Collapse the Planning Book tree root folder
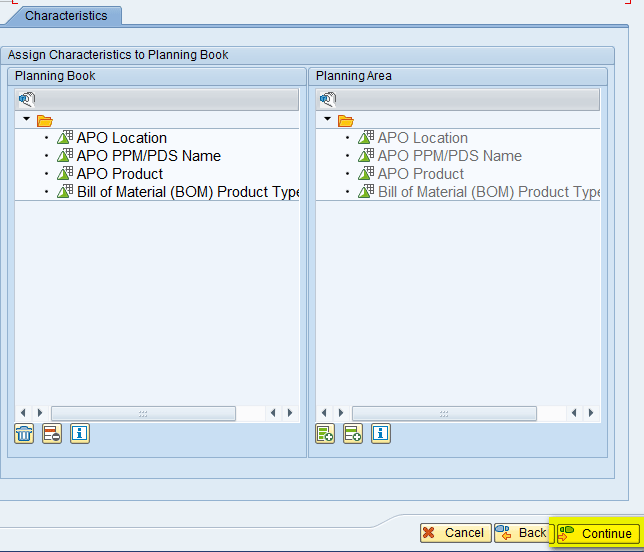 [27, 119]
